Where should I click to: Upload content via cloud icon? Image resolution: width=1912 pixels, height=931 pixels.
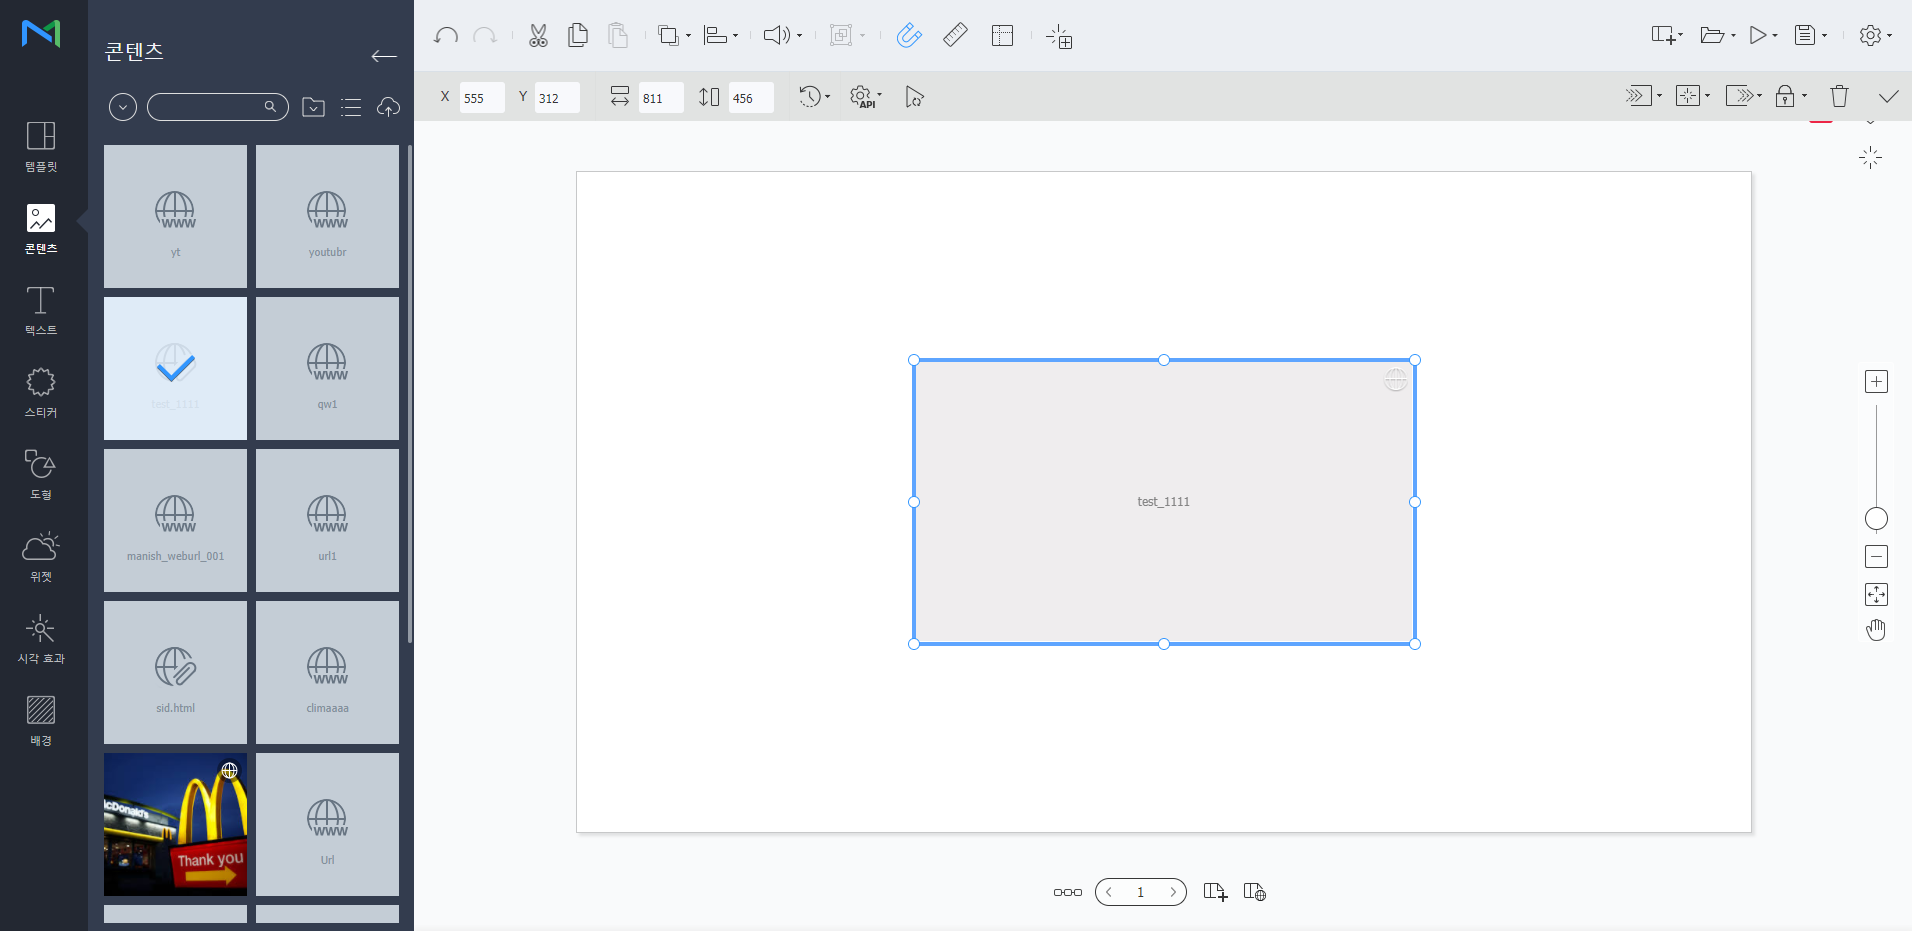coord(388,107)
